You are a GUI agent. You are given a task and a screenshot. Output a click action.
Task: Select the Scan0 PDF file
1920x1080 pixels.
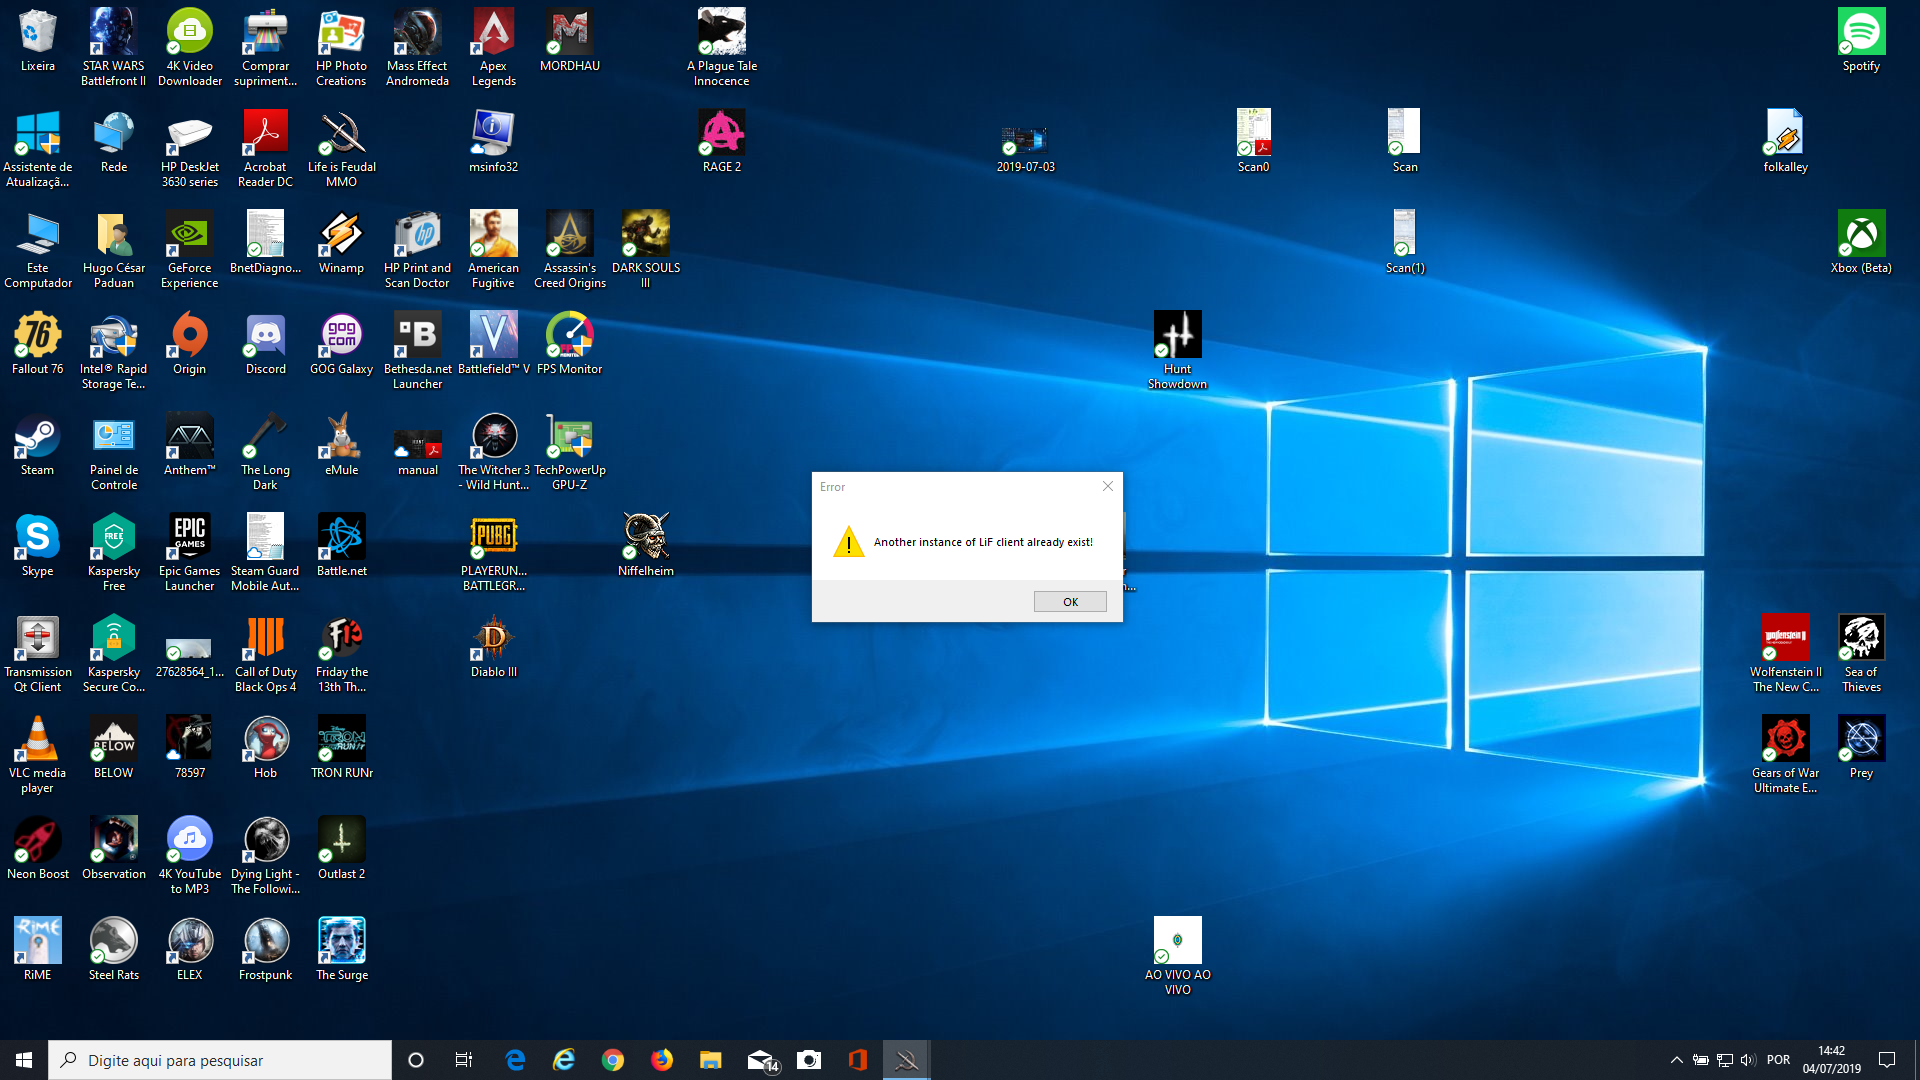coord(1254,143)
